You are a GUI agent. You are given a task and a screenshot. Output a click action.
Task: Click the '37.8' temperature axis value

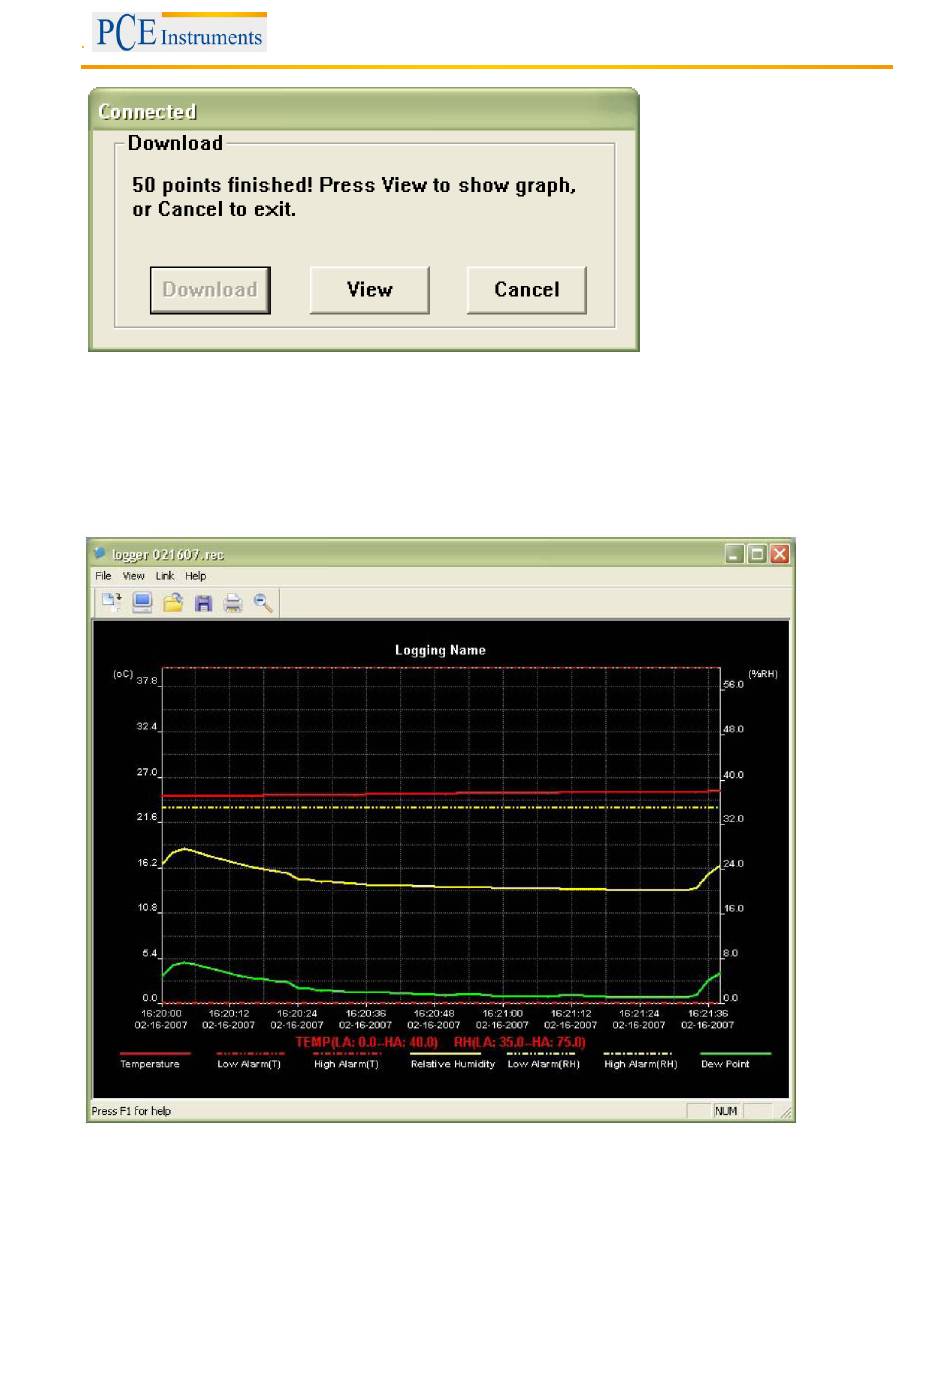tap(147, 680)
